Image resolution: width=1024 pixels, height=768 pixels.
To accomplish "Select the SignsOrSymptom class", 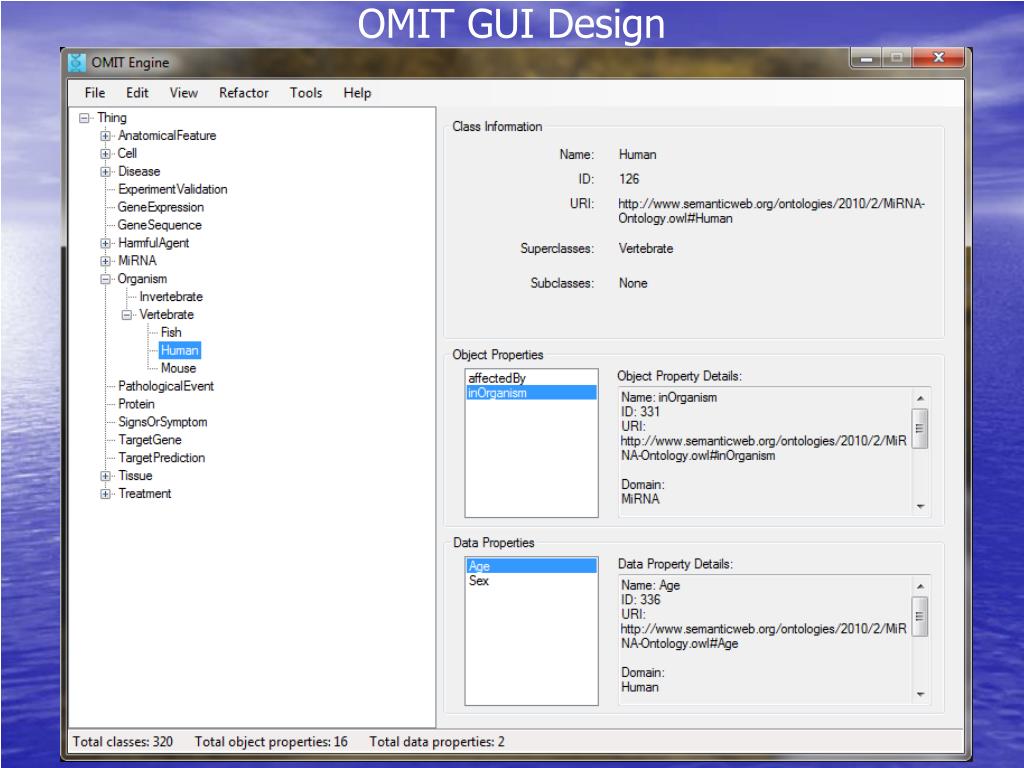I will 163,422.
